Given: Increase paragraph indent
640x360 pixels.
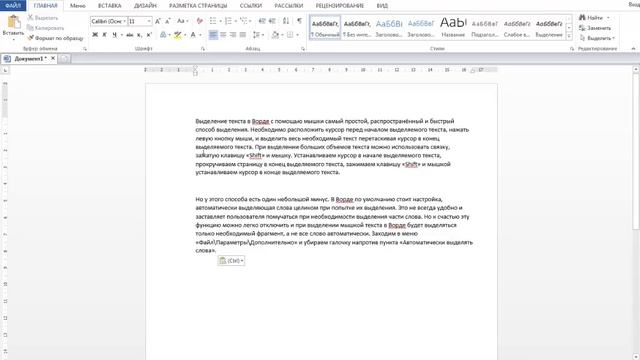Looking at the screenshot, I should [x=272, y=21].
